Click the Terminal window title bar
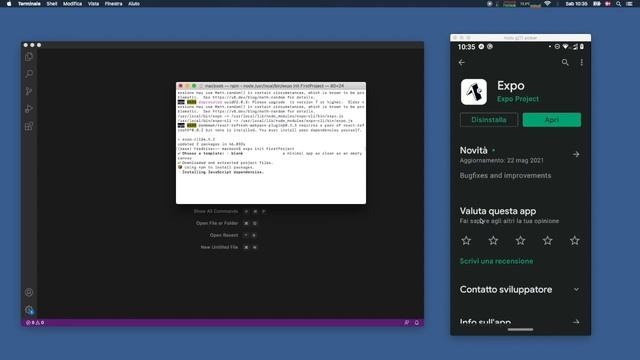640x360 pixels. [271, 86]
